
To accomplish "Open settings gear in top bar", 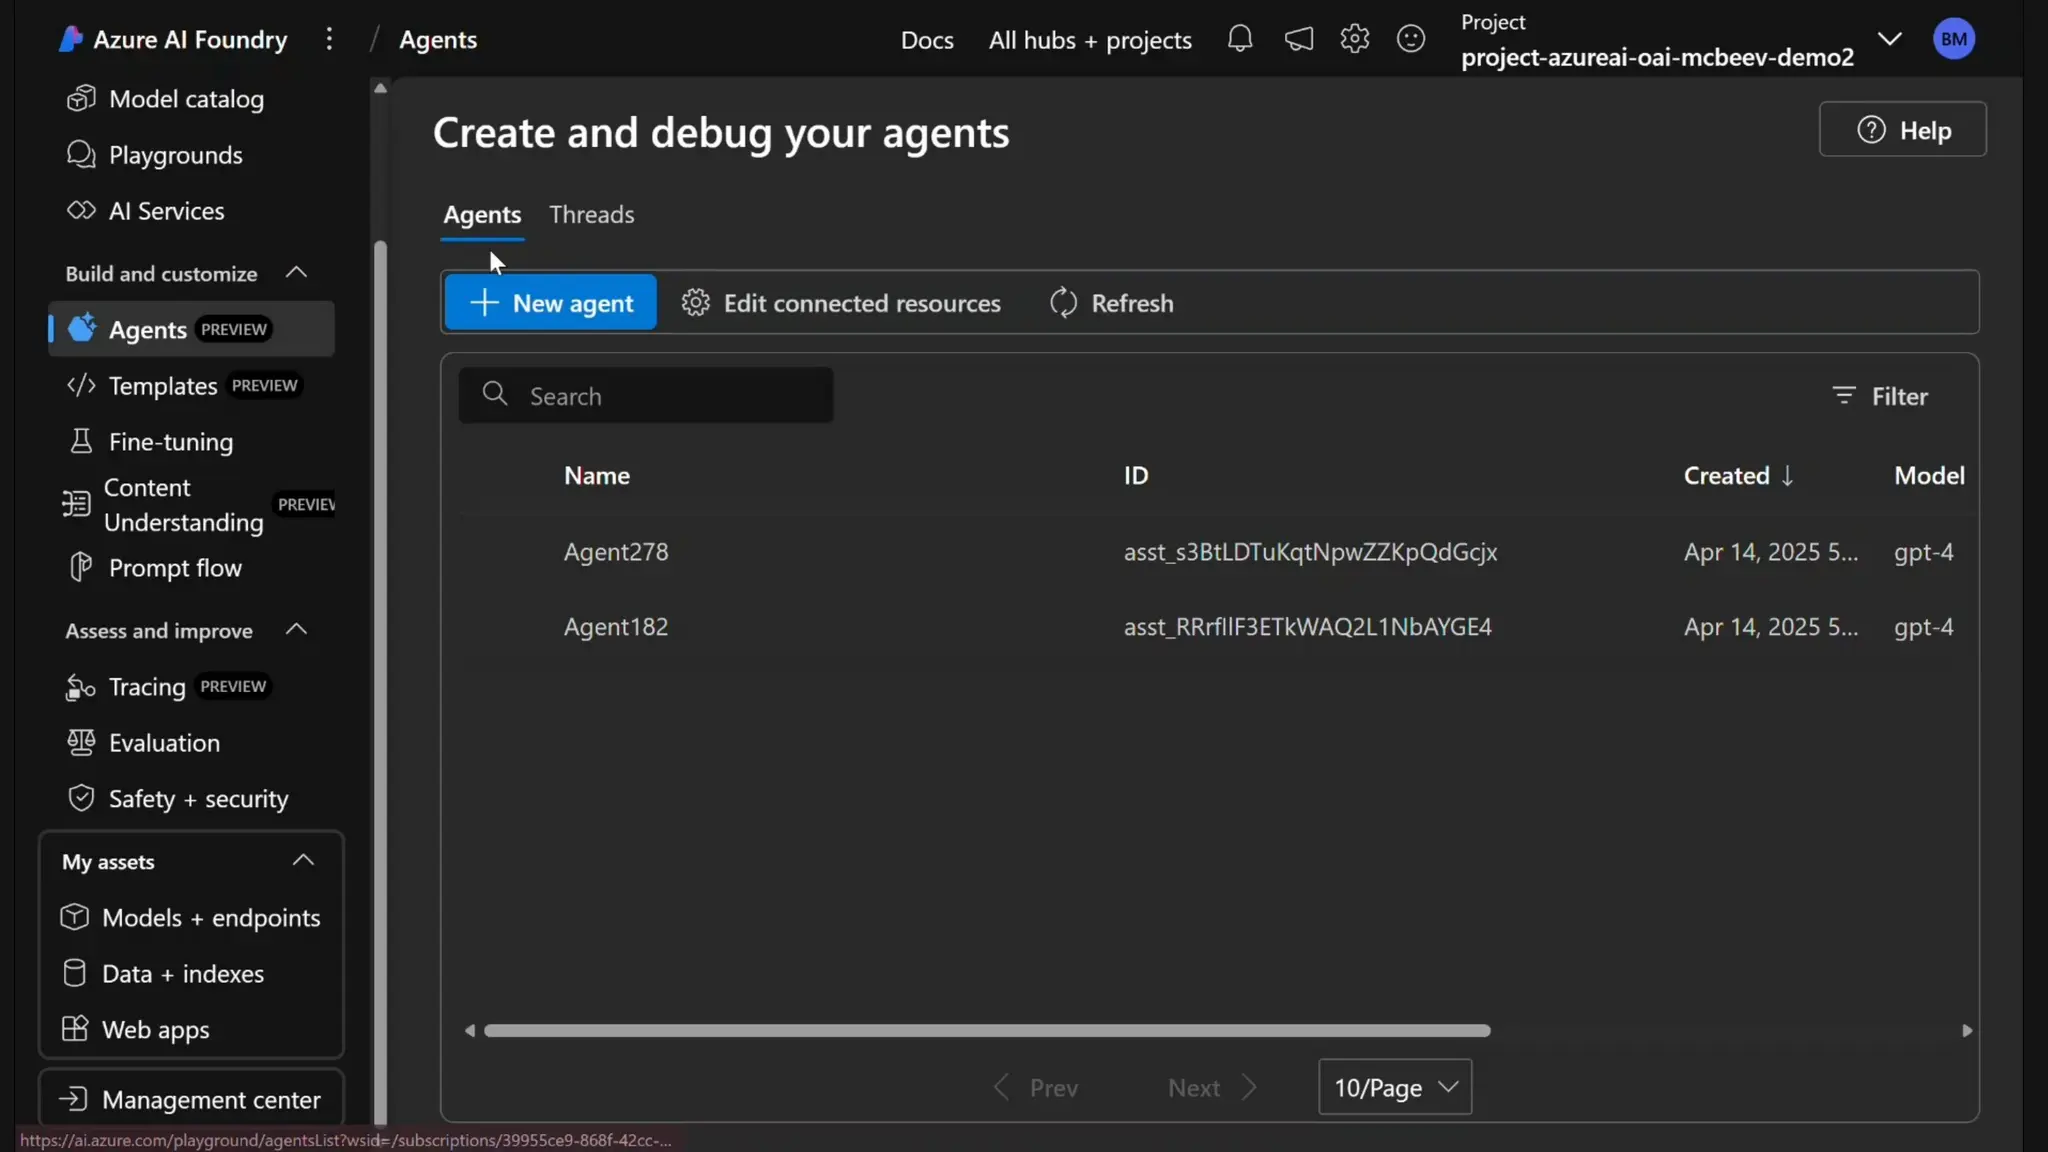I will pos(1354,39).
